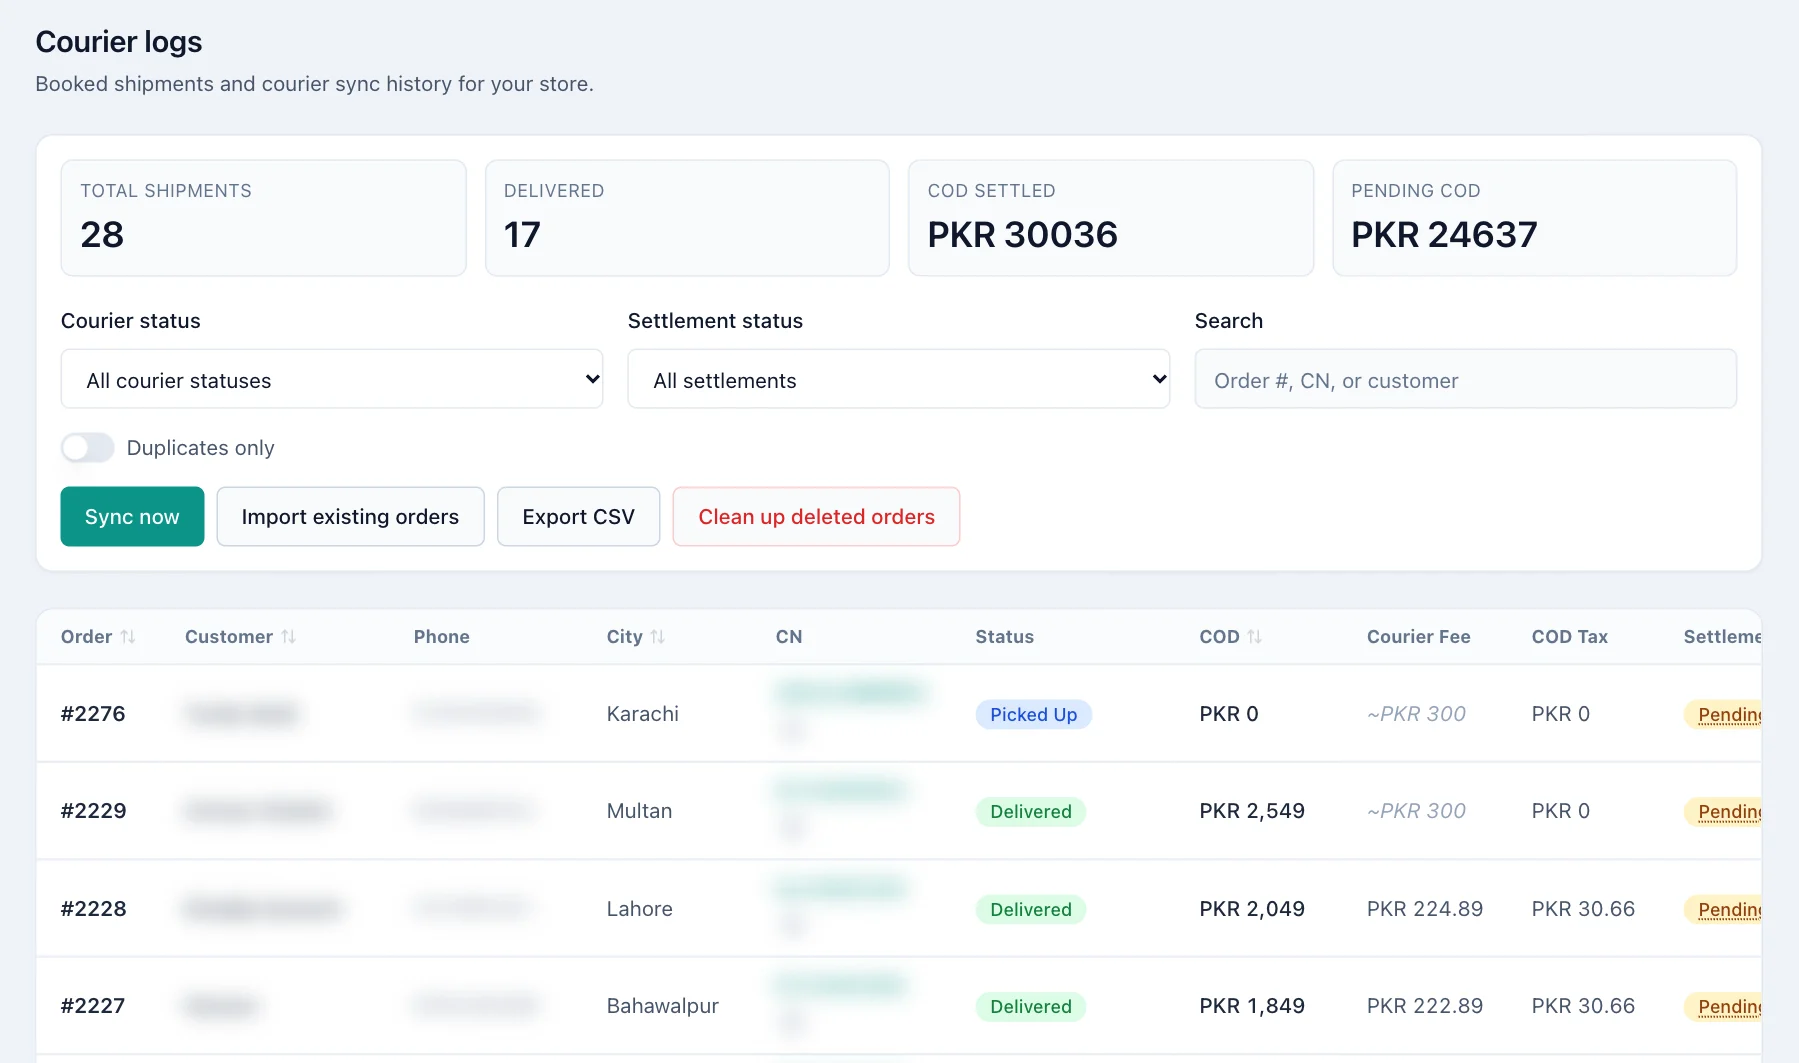Sort table by Customer column icon
The image size is (1799, 1063).
point(289,637)
